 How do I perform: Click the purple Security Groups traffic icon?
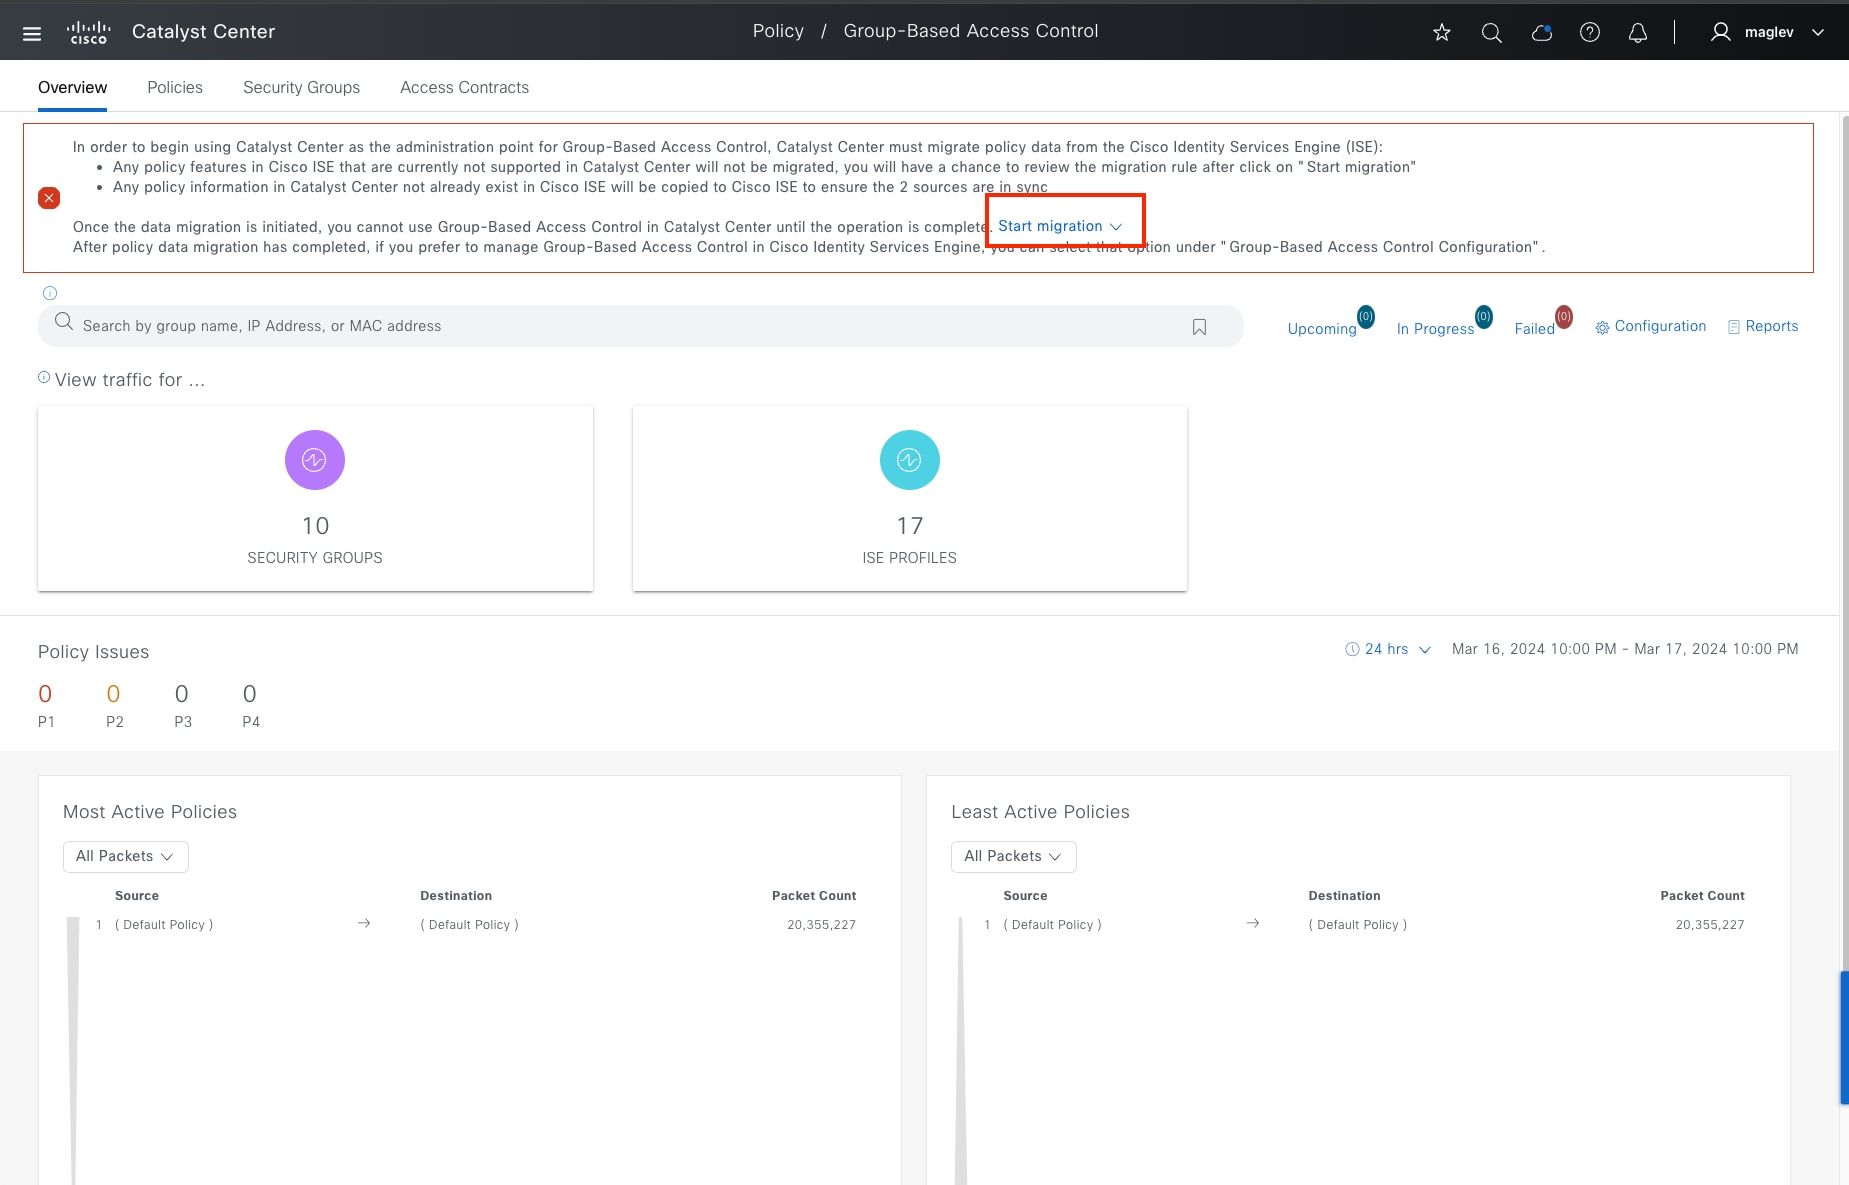[315, 460]
